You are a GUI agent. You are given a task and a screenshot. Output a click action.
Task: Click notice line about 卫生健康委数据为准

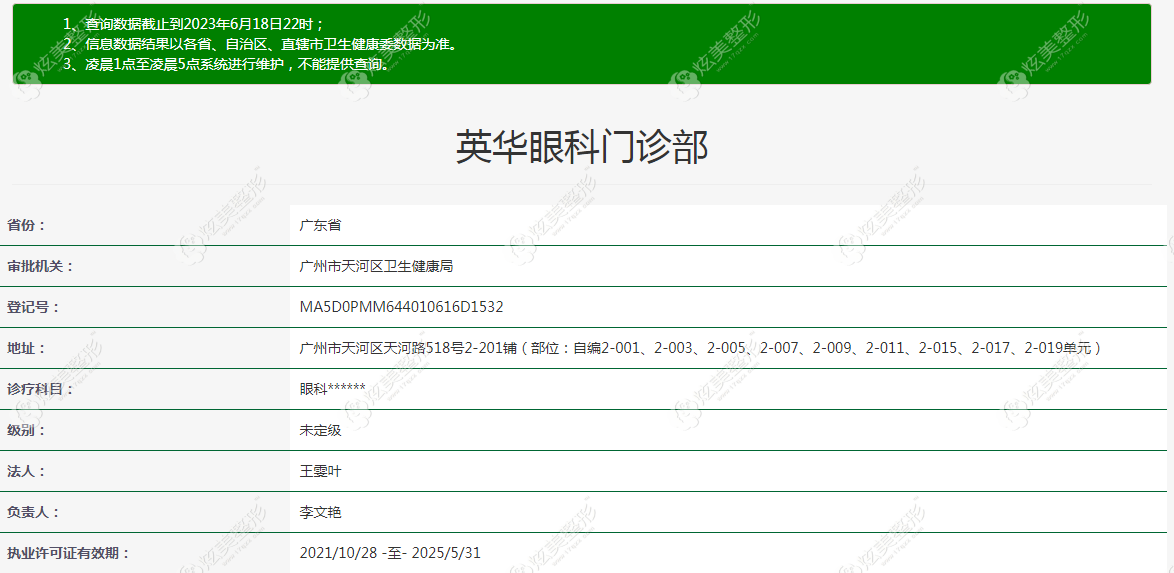260,44
